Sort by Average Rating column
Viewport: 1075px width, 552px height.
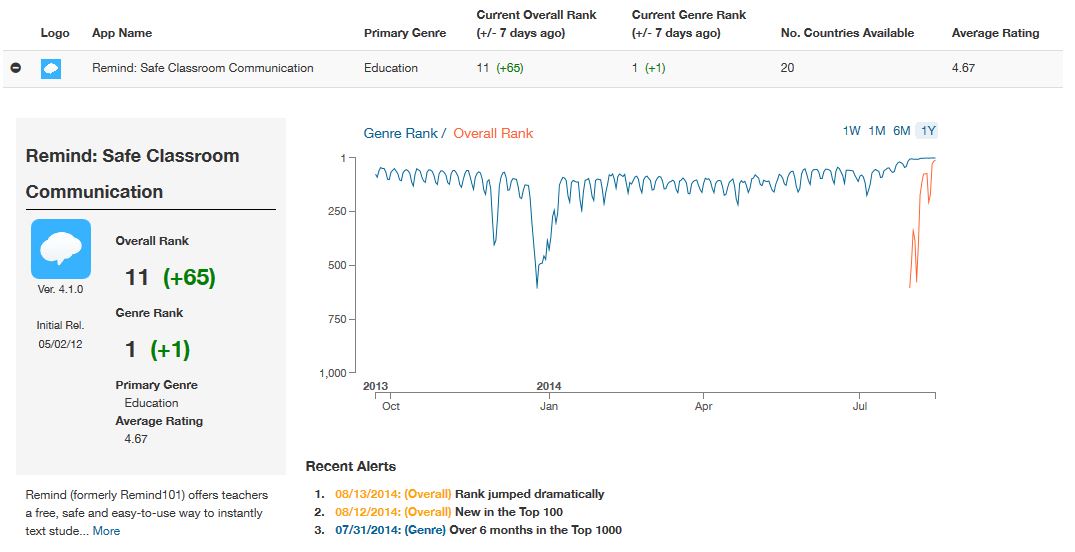tap(995, 33)
